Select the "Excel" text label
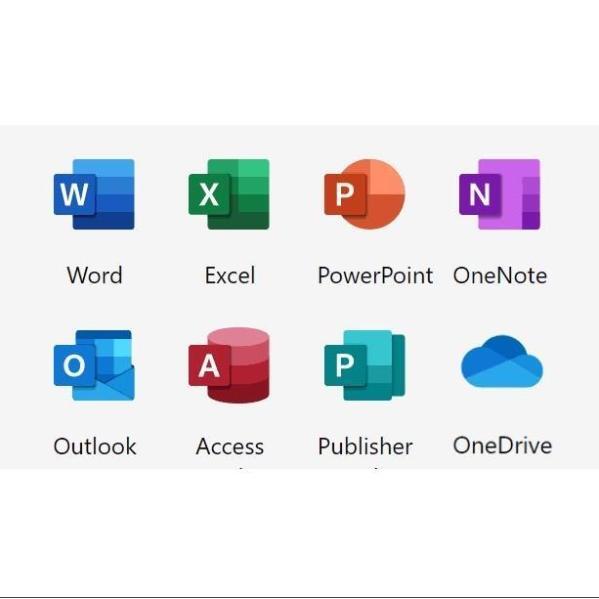Viewport: 599px width, 599px height. click(230, 275)
